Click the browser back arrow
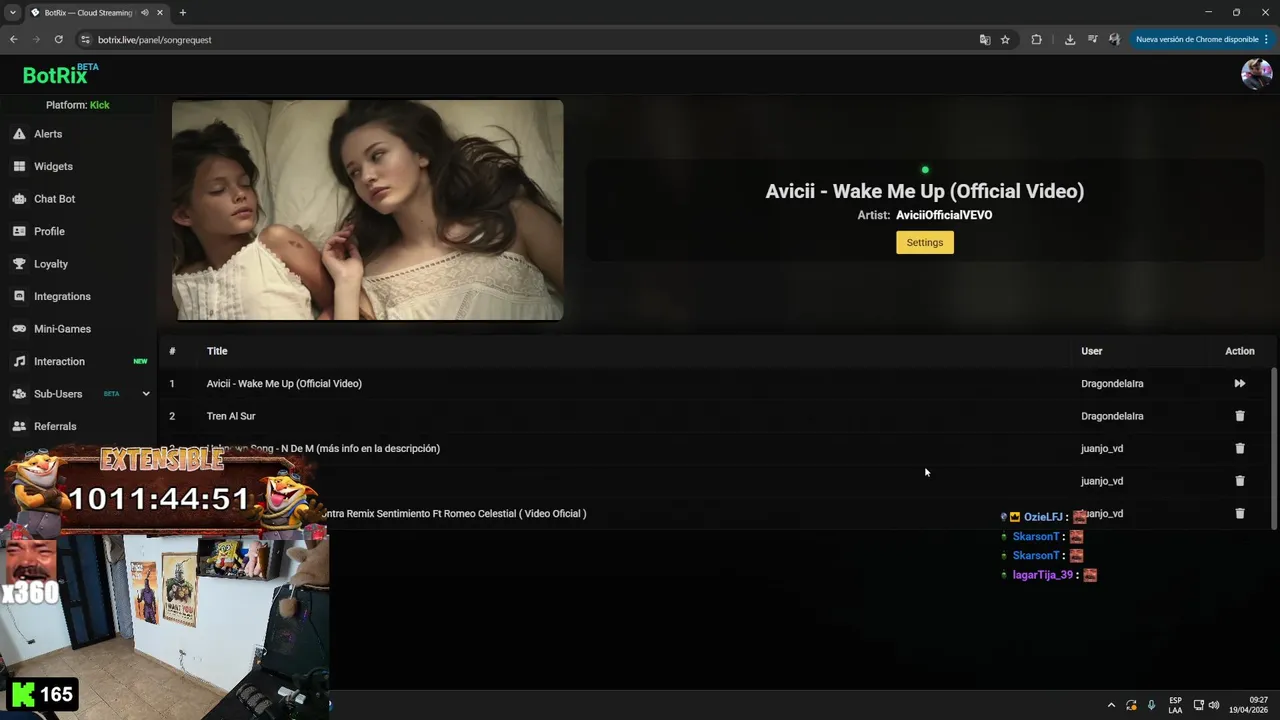 point(13,40)
